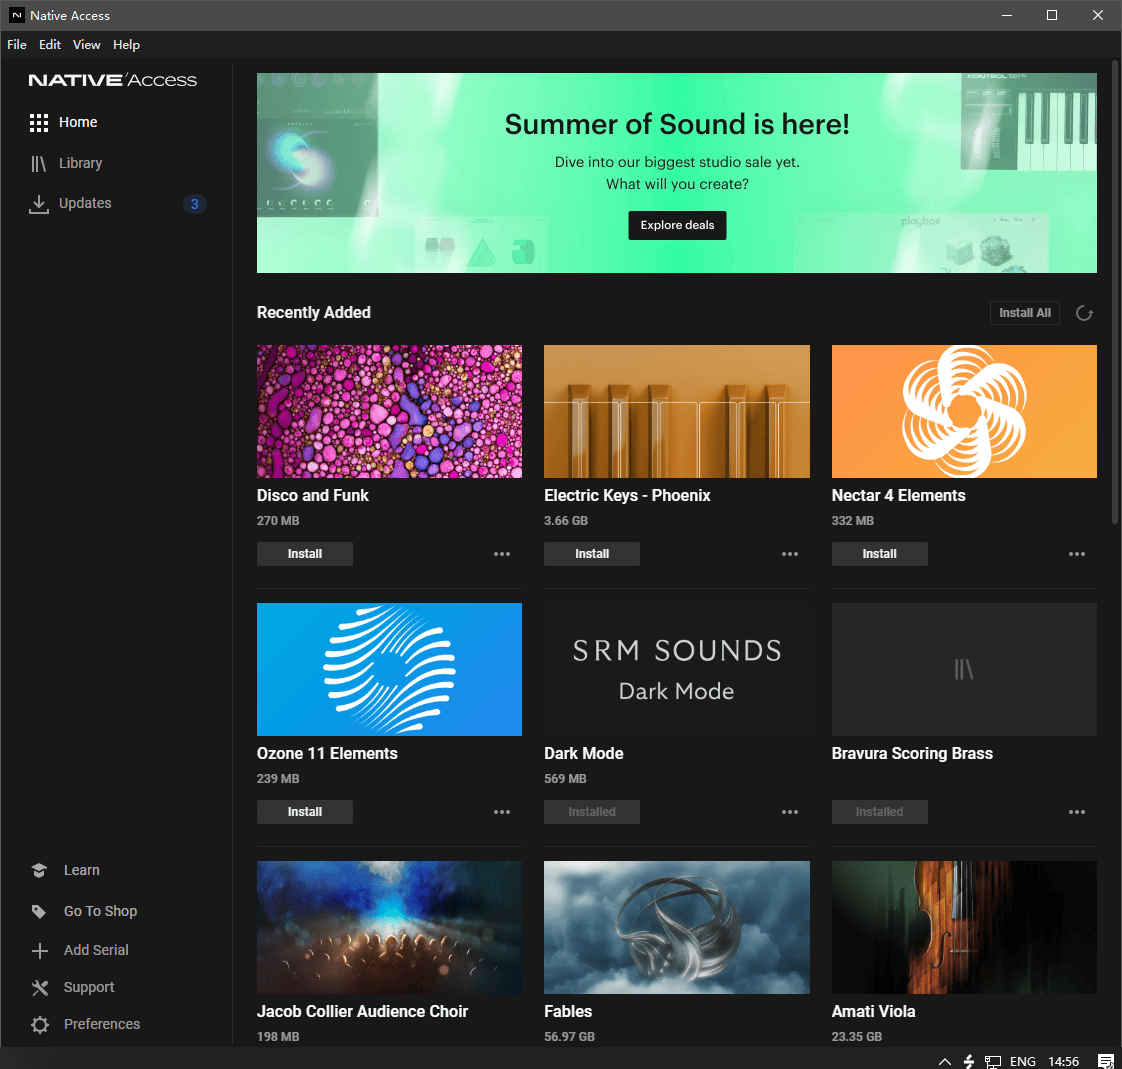
Task: Click the Fables thumbnail
Action: click(677, 927)
